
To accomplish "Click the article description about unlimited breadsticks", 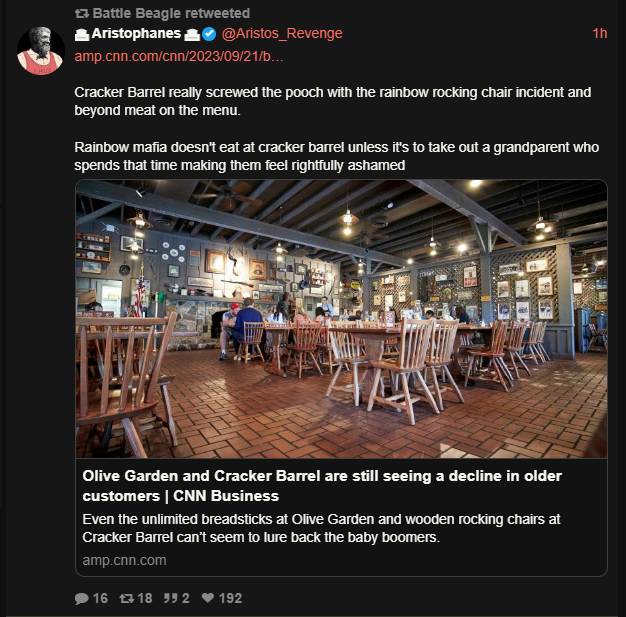I will click(321, 528).
